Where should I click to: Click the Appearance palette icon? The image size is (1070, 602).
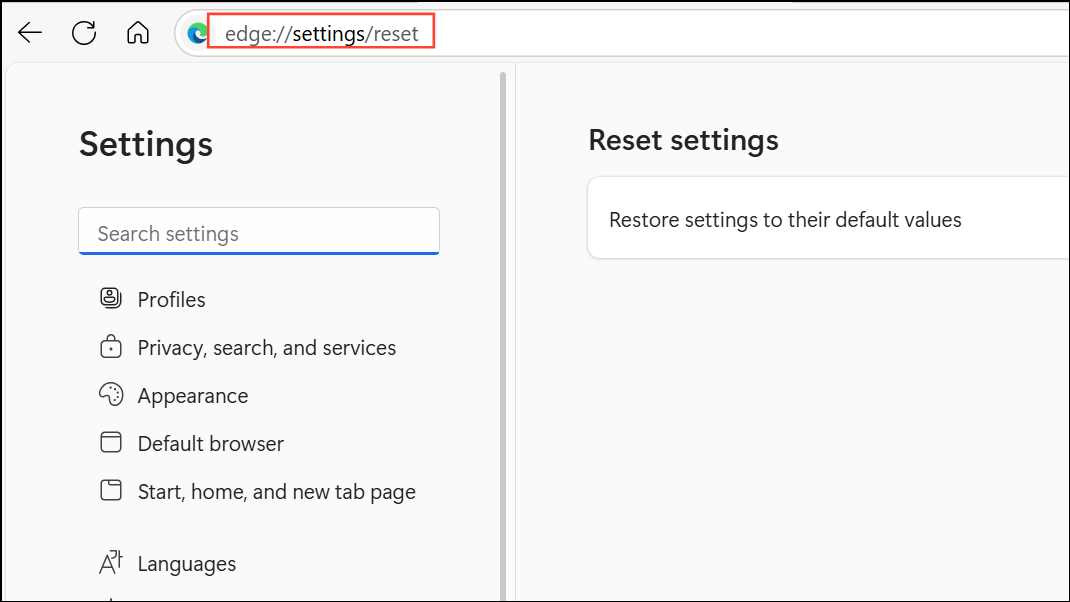click(x=110, y=395)
